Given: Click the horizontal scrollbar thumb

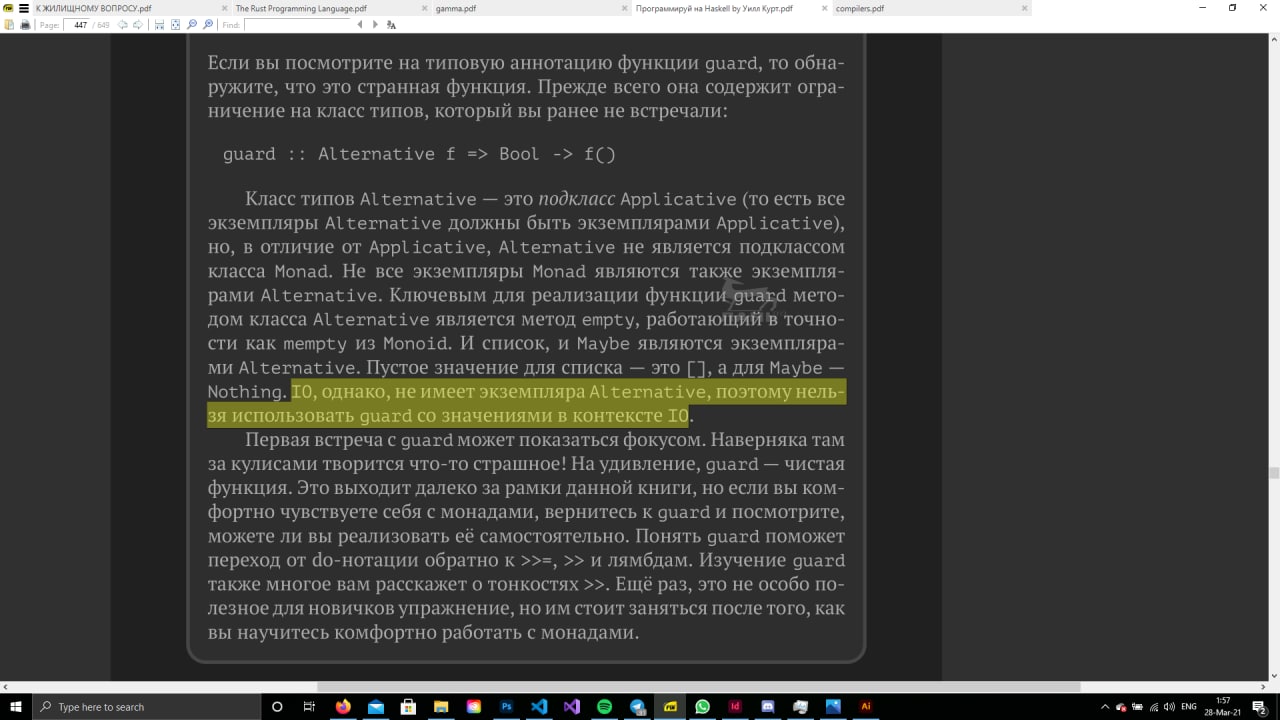Looking at the screenshot, I should (x=699, y=687).
